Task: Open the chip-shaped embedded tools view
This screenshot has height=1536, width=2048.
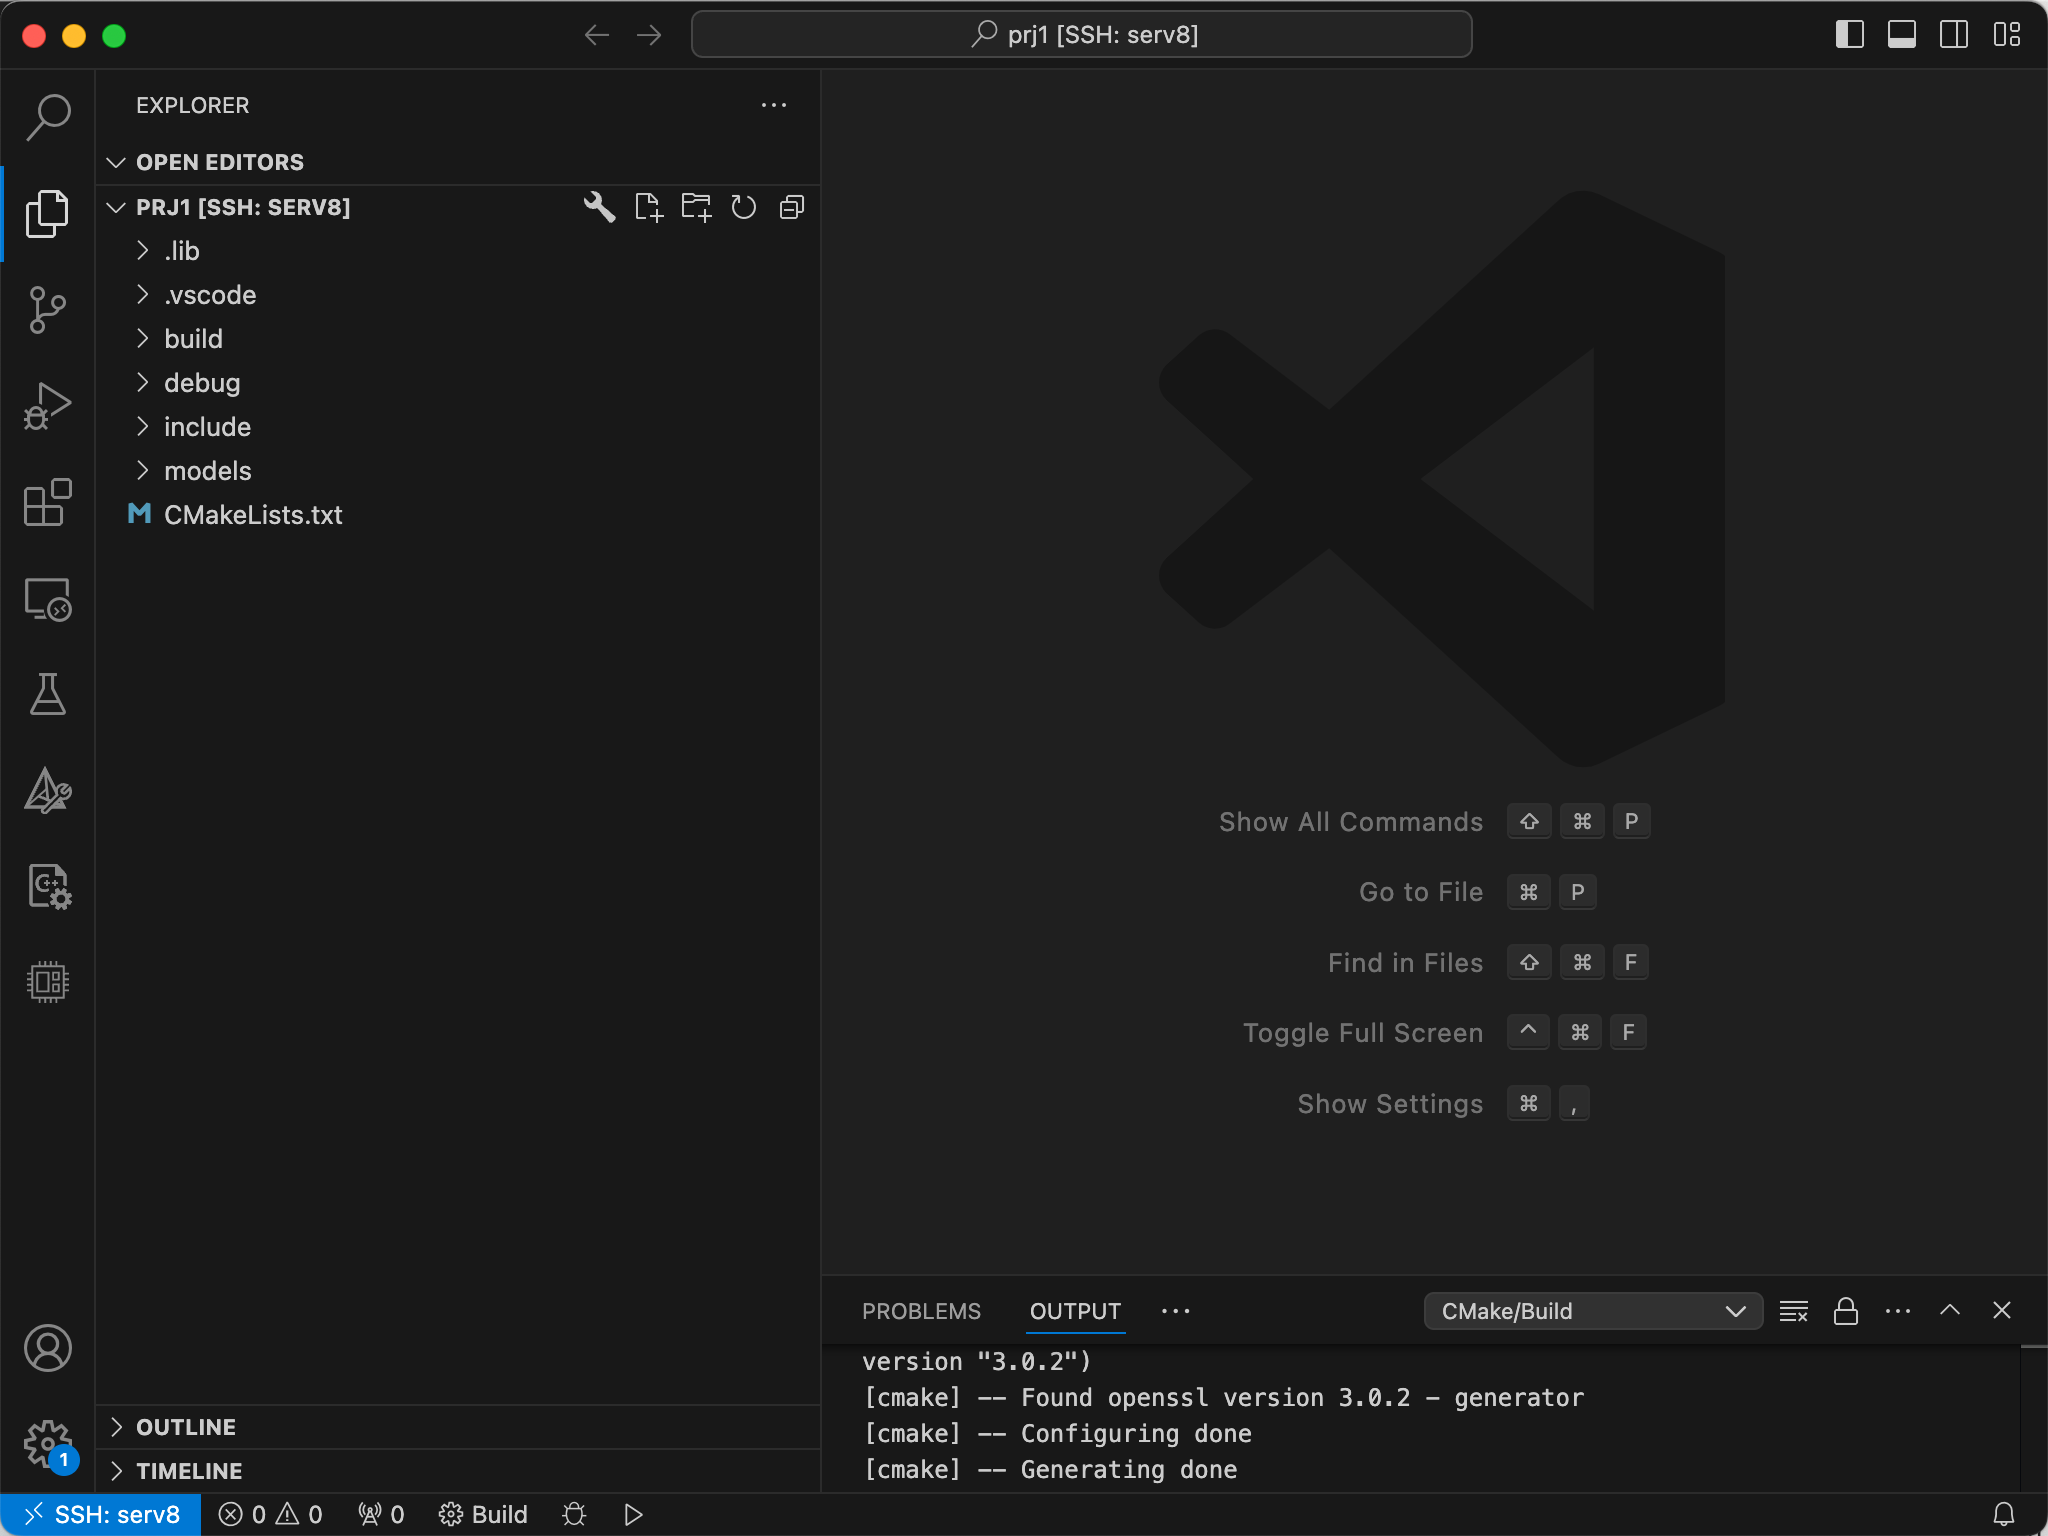Action: click(47, 982)
